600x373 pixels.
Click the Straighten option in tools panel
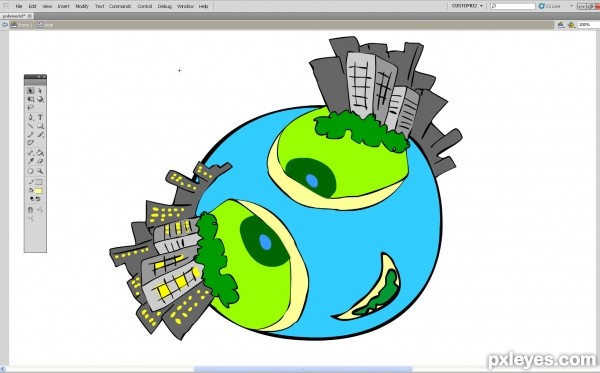31,218
